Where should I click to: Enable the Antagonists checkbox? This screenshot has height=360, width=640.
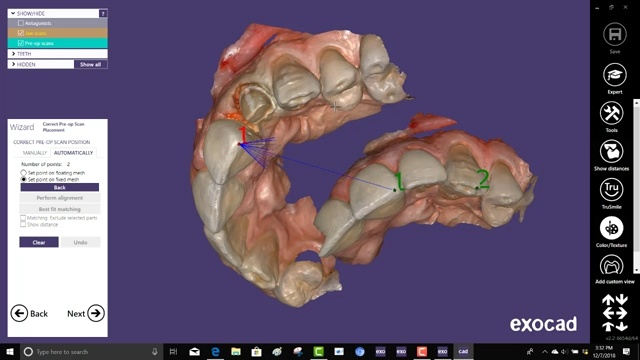click(x=21, y=23)
